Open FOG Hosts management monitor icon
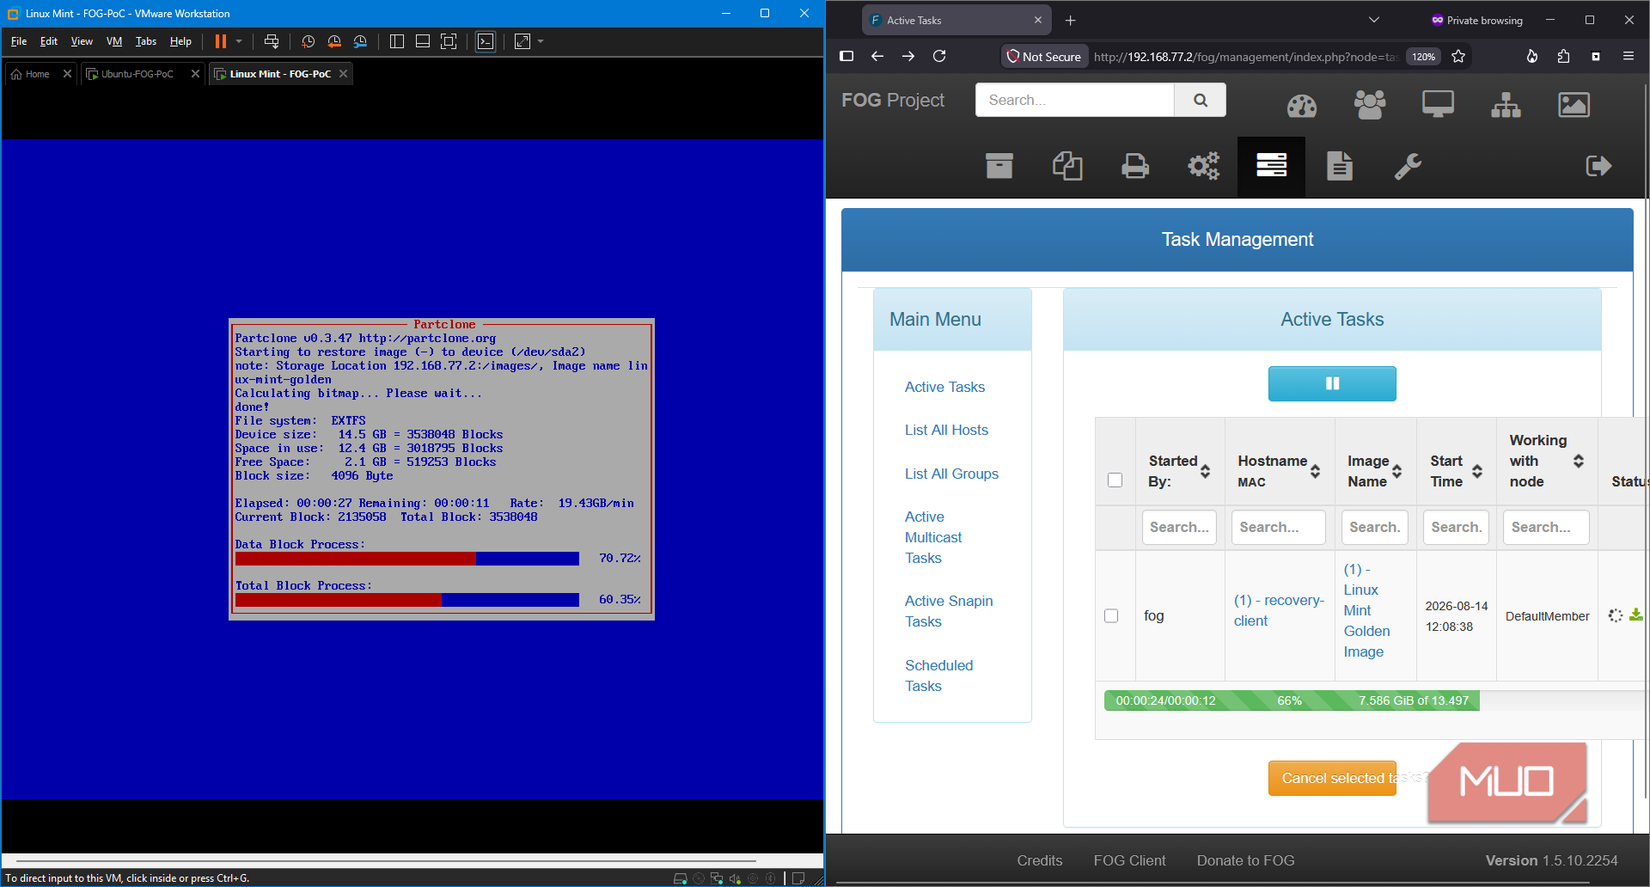This screenshot has width=1650, height=887. 1438,105
